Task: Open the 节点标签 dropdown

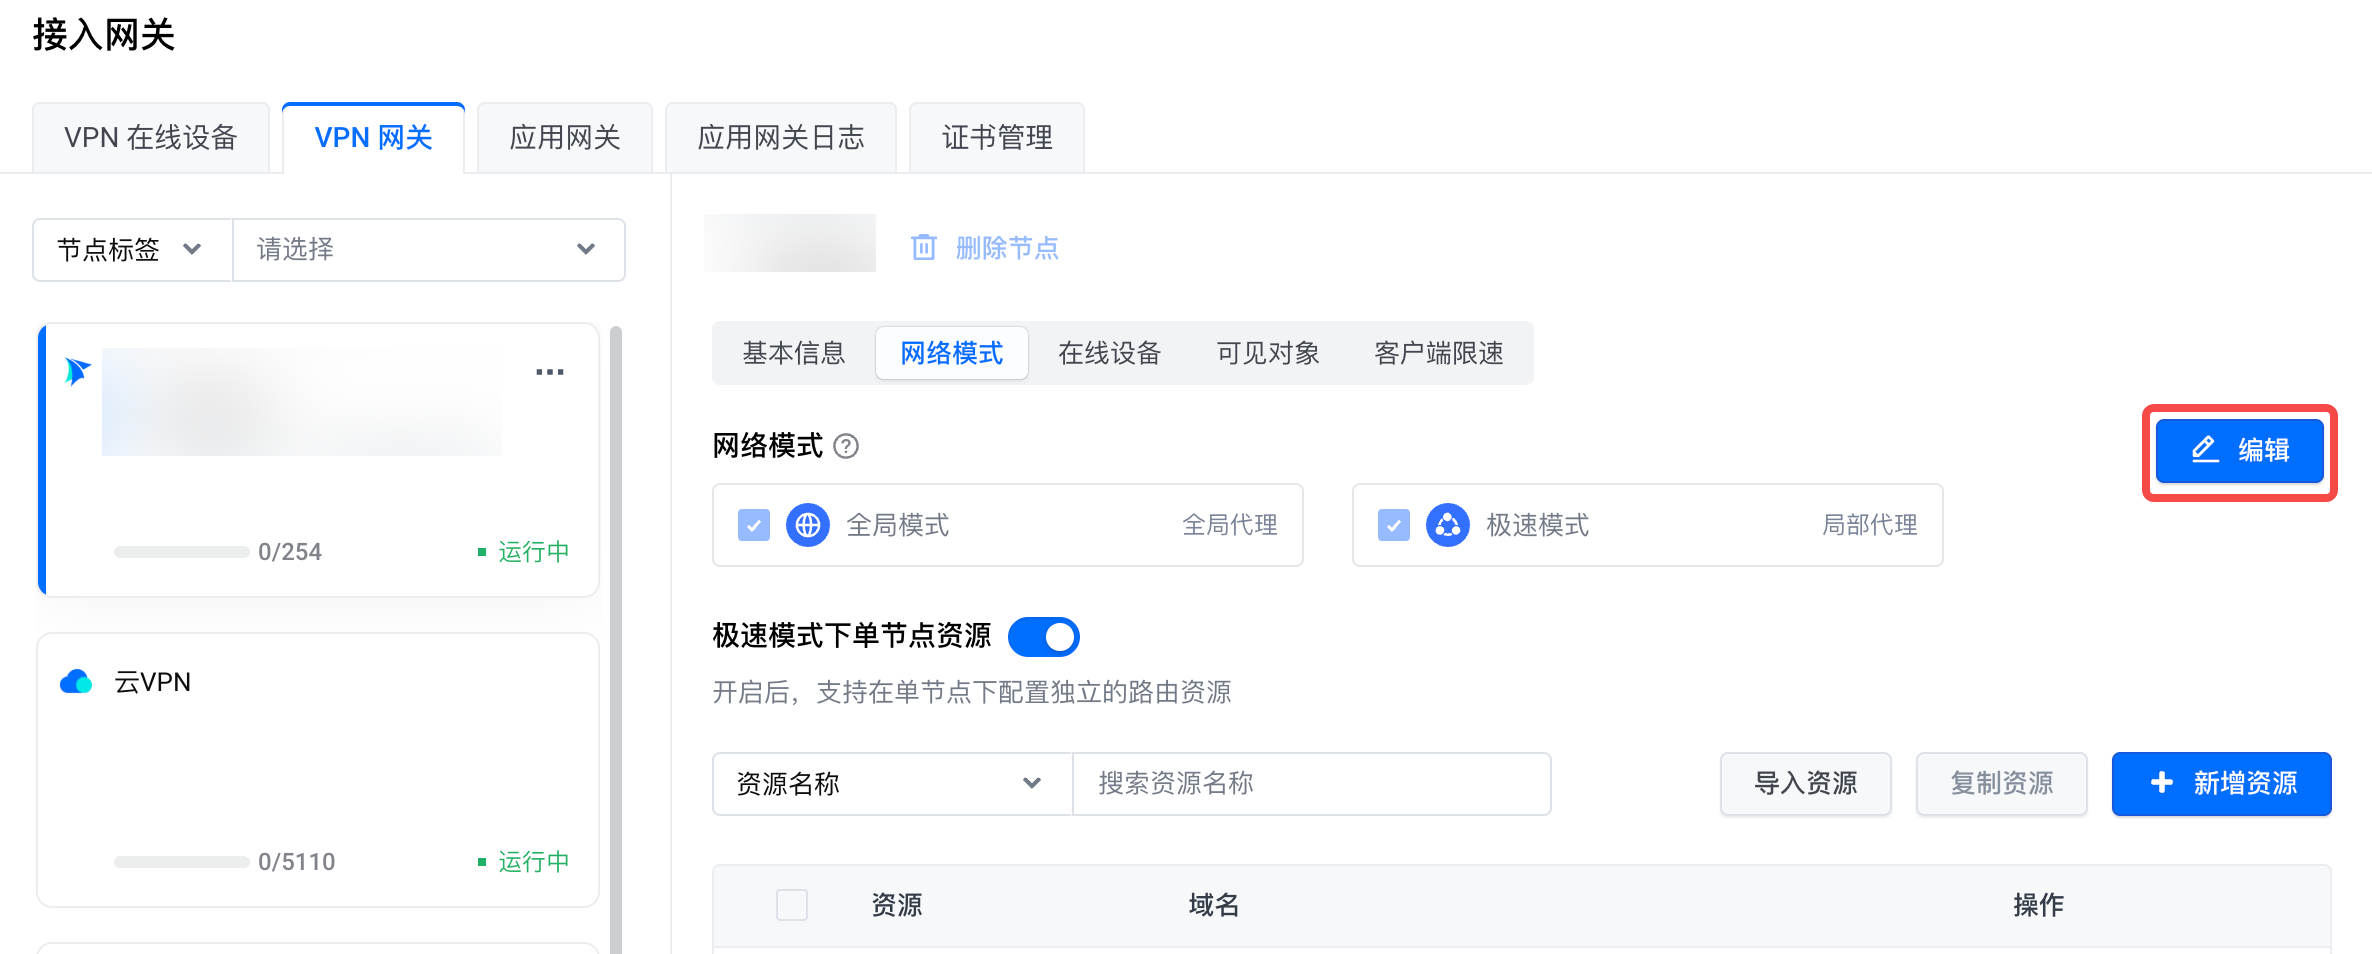Action: (x=132, y=250)
